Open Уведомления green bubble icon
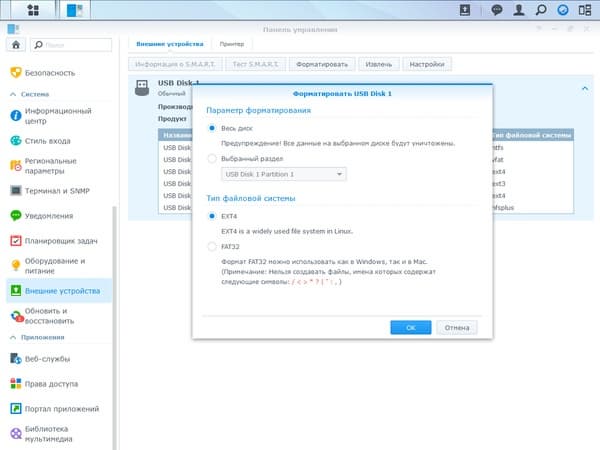The width and height of the screenshot is (600, 450). 16,215
